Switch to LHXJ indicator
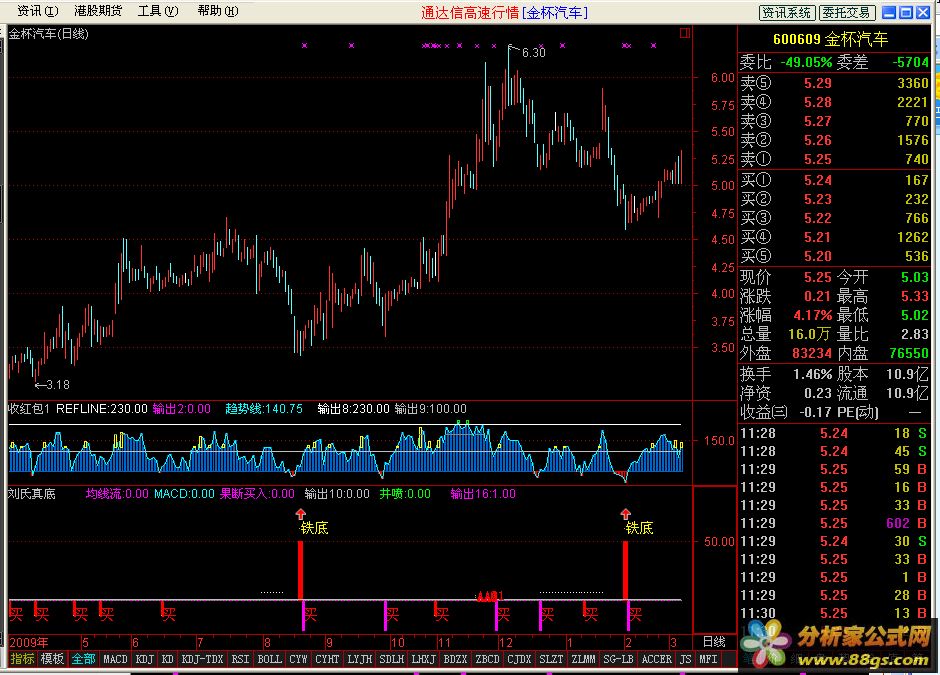This screenshot has height=675, width=940. pos(423,659)
